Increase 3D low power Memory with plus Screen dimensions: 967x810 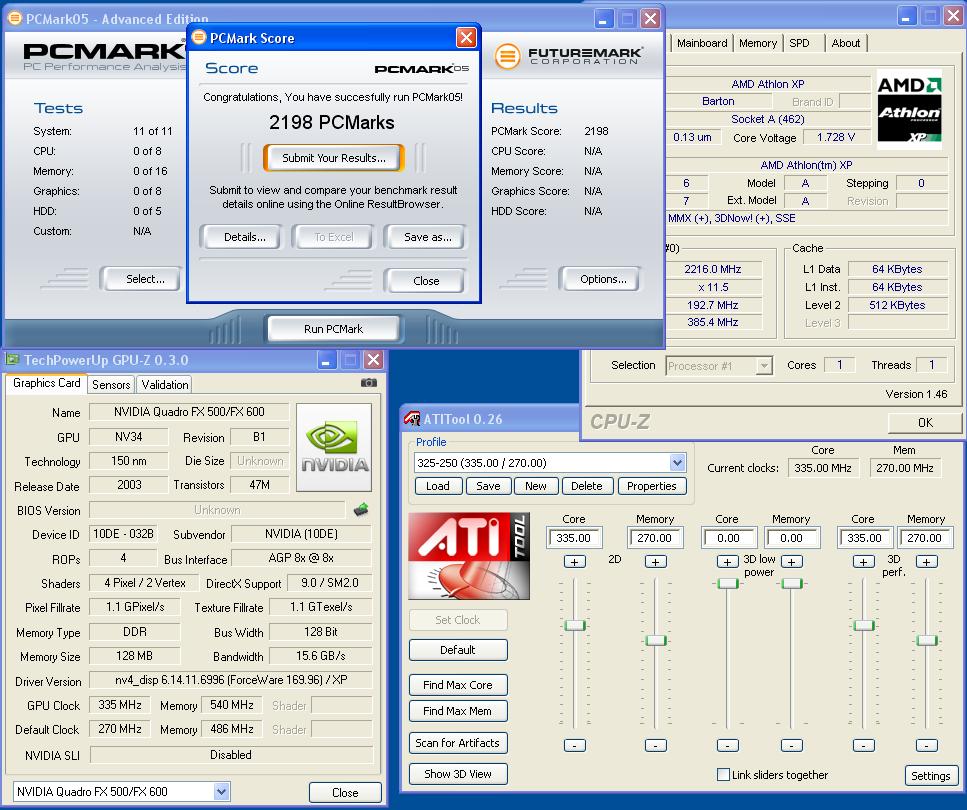[792, 561]
